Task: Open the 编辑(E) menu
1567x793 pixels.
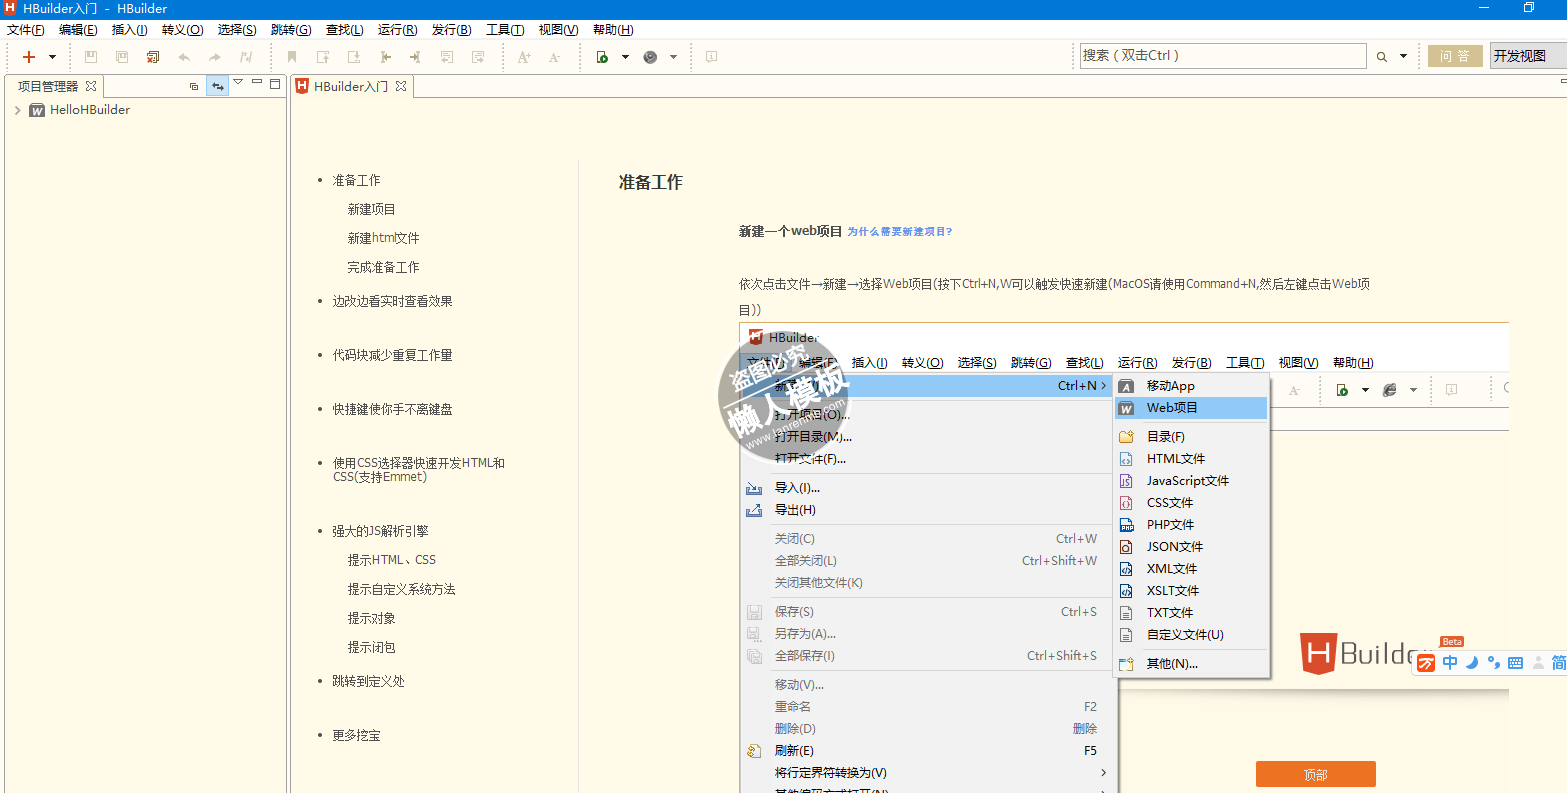Action: click(78, 30)
